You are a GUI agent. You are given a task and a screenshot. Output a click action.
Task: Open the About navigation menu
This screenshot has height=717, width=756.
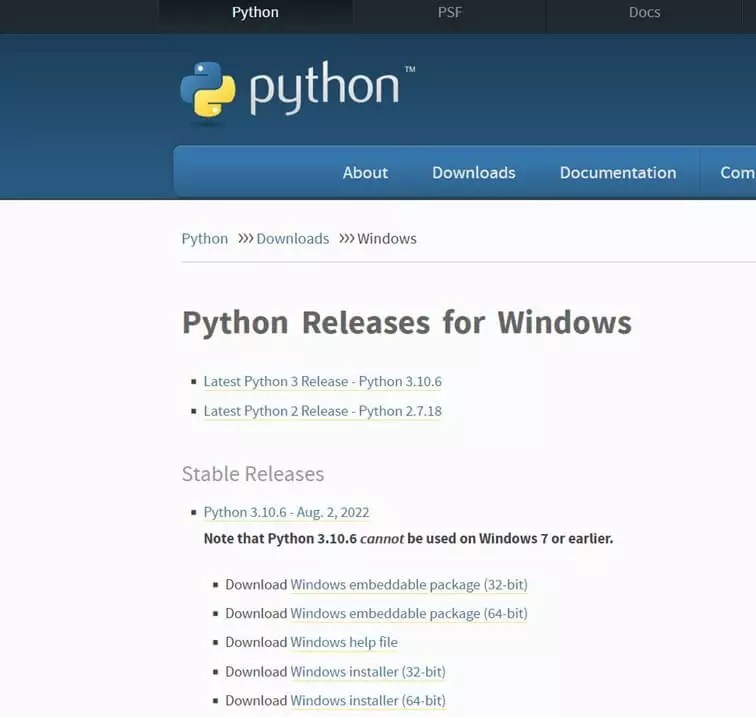pyautogui.click(x=365, y=173)
